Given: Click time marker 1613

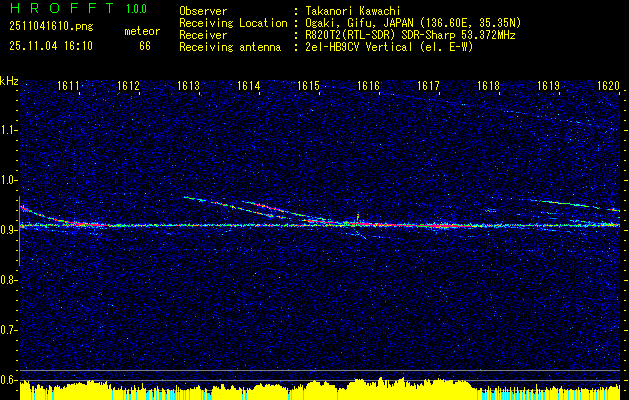Looking at the screenshot, I should pyautogui.click(x=188, y=85).
